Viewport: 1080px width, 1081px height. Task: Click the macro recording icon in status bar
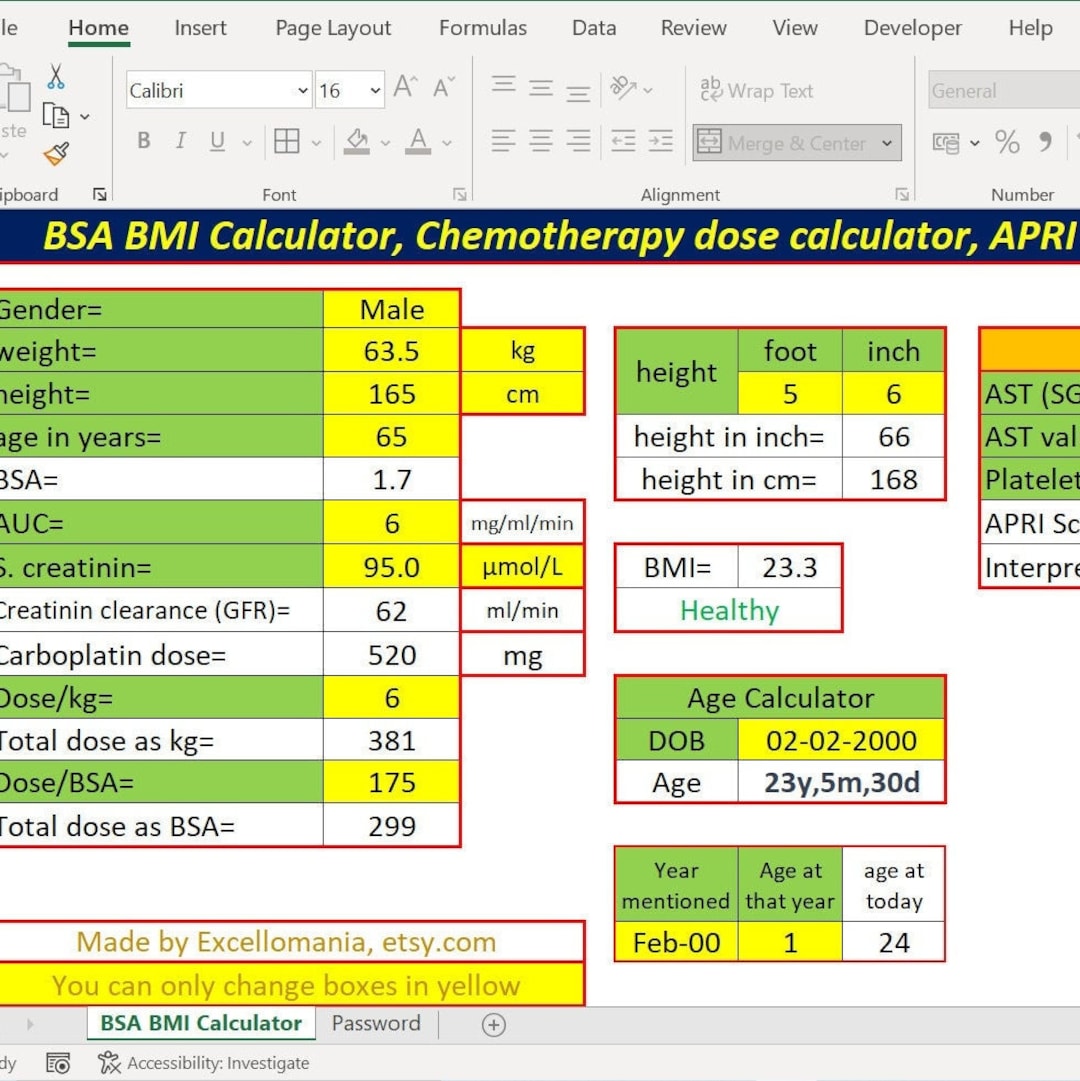pyautogui.click(x=58, y=1063)
